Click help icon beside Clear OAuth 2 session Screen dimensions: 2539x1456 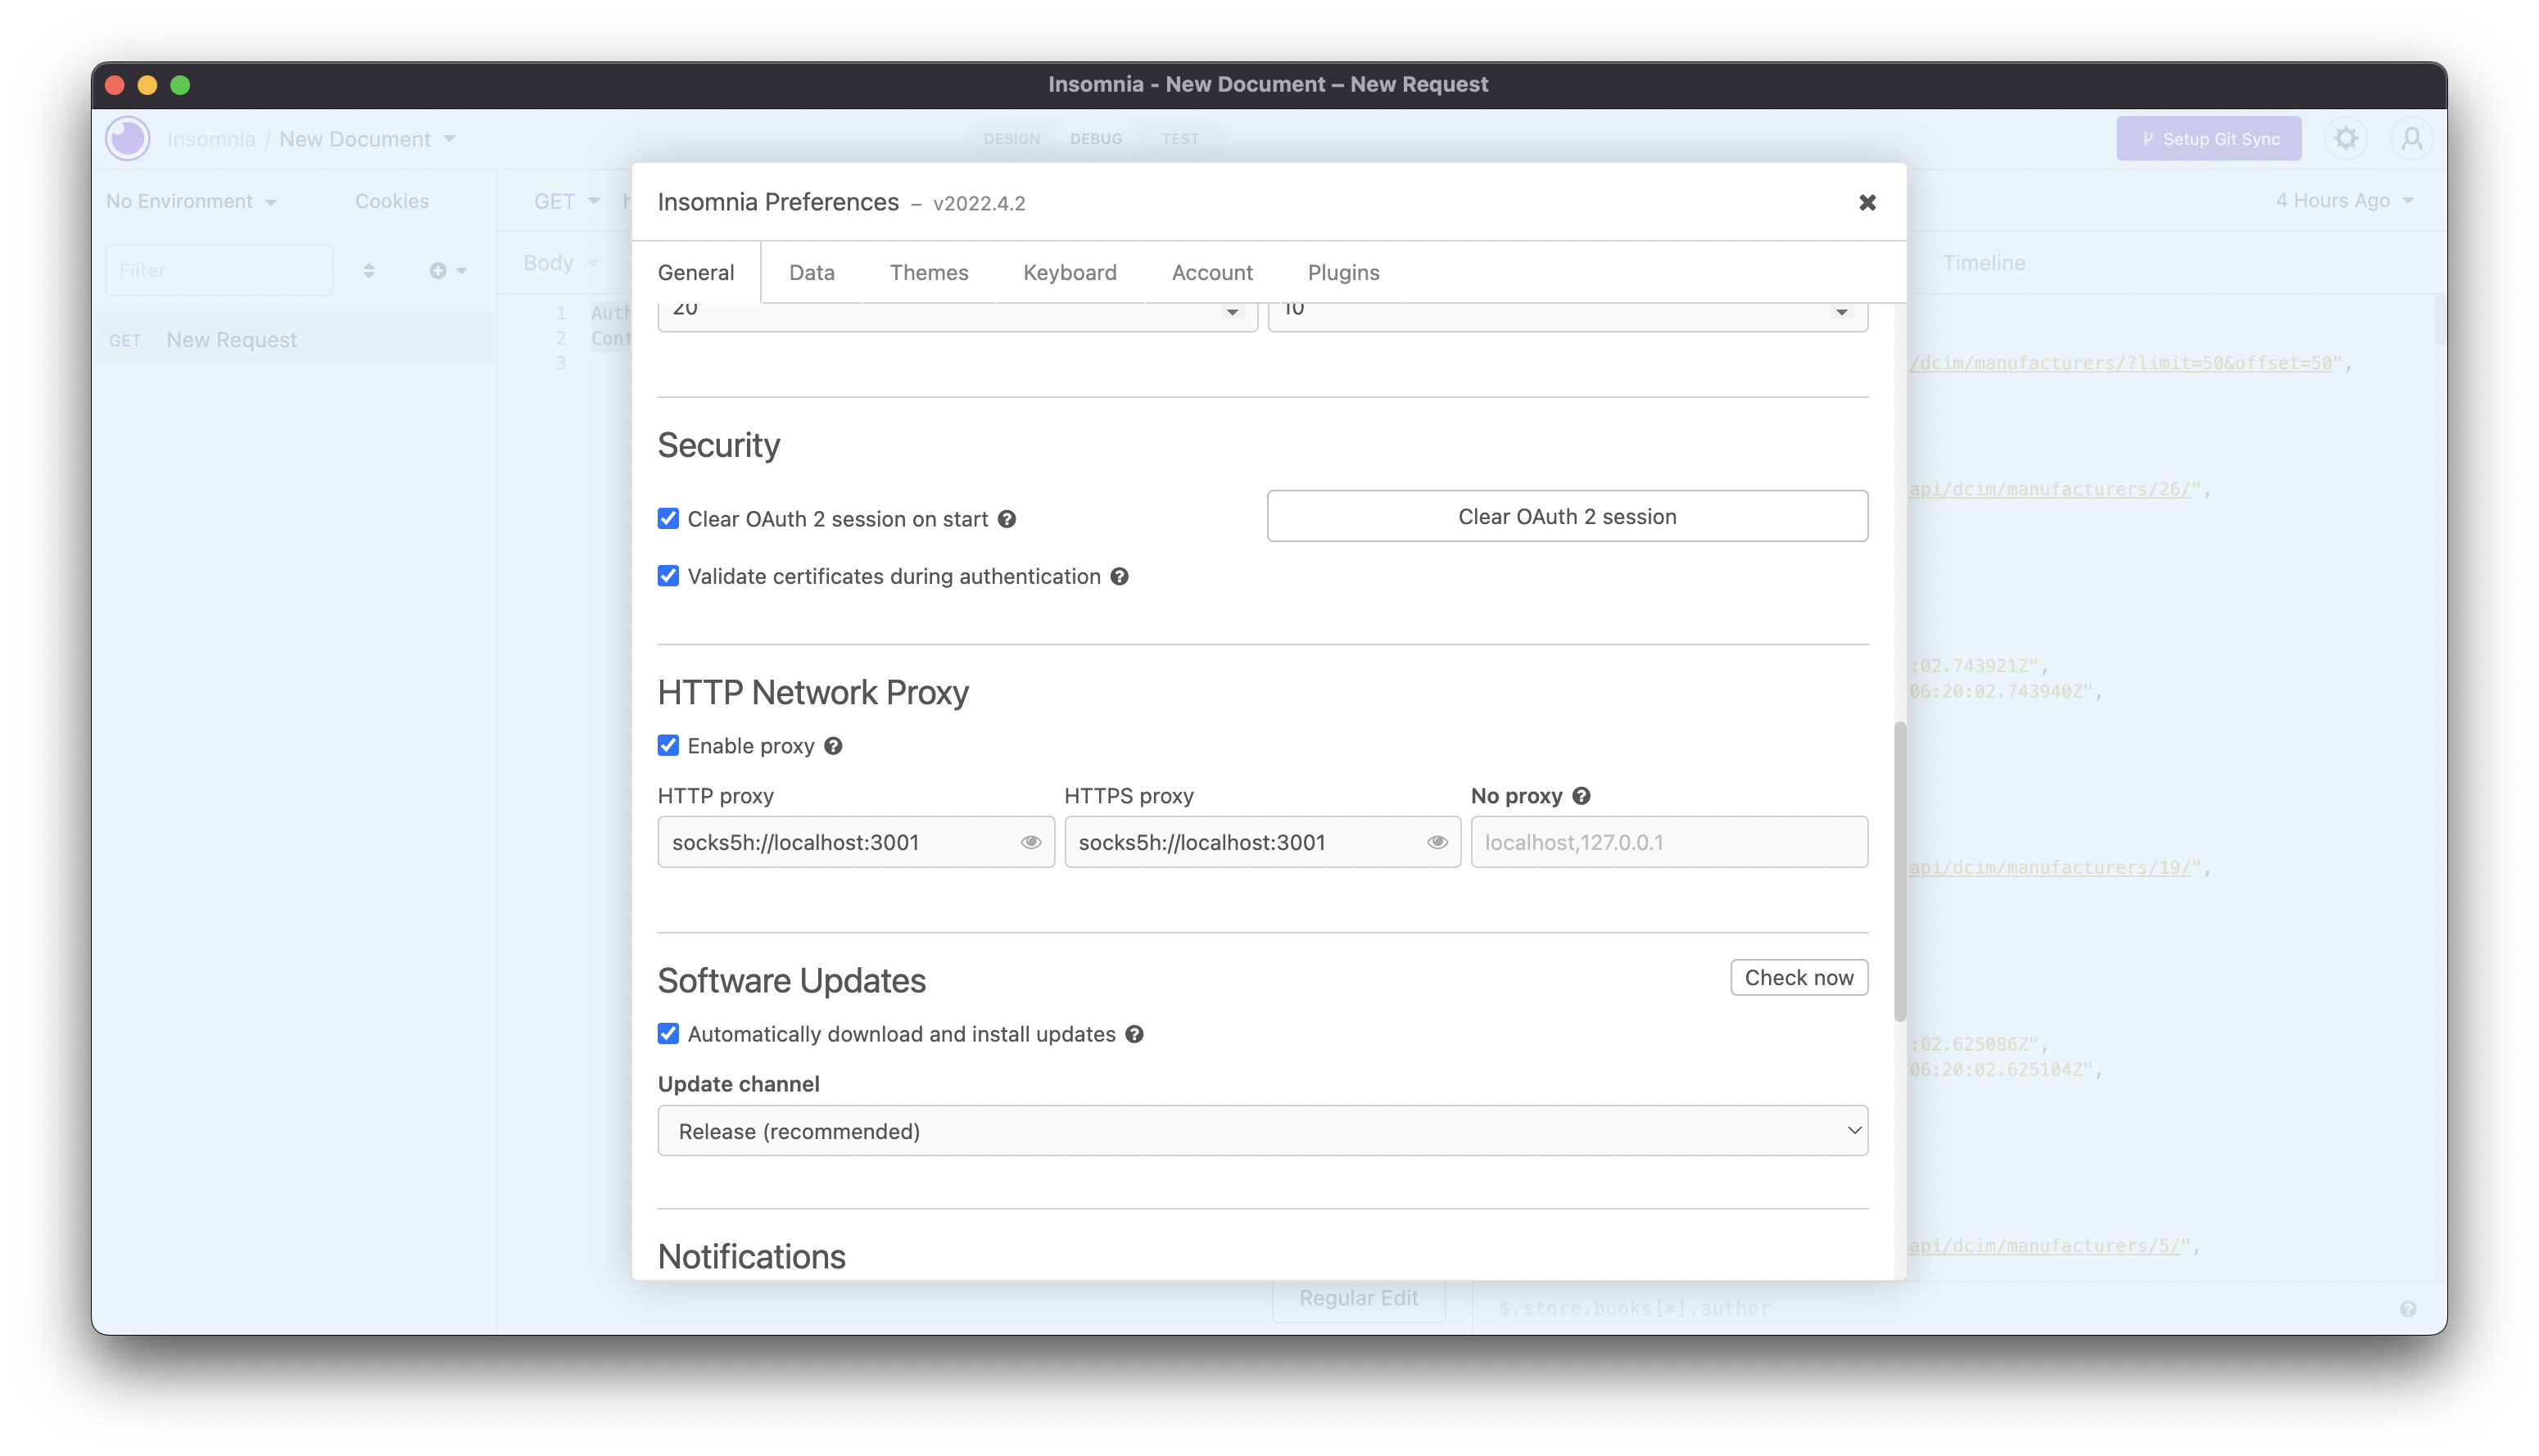tap(1007, 519)
